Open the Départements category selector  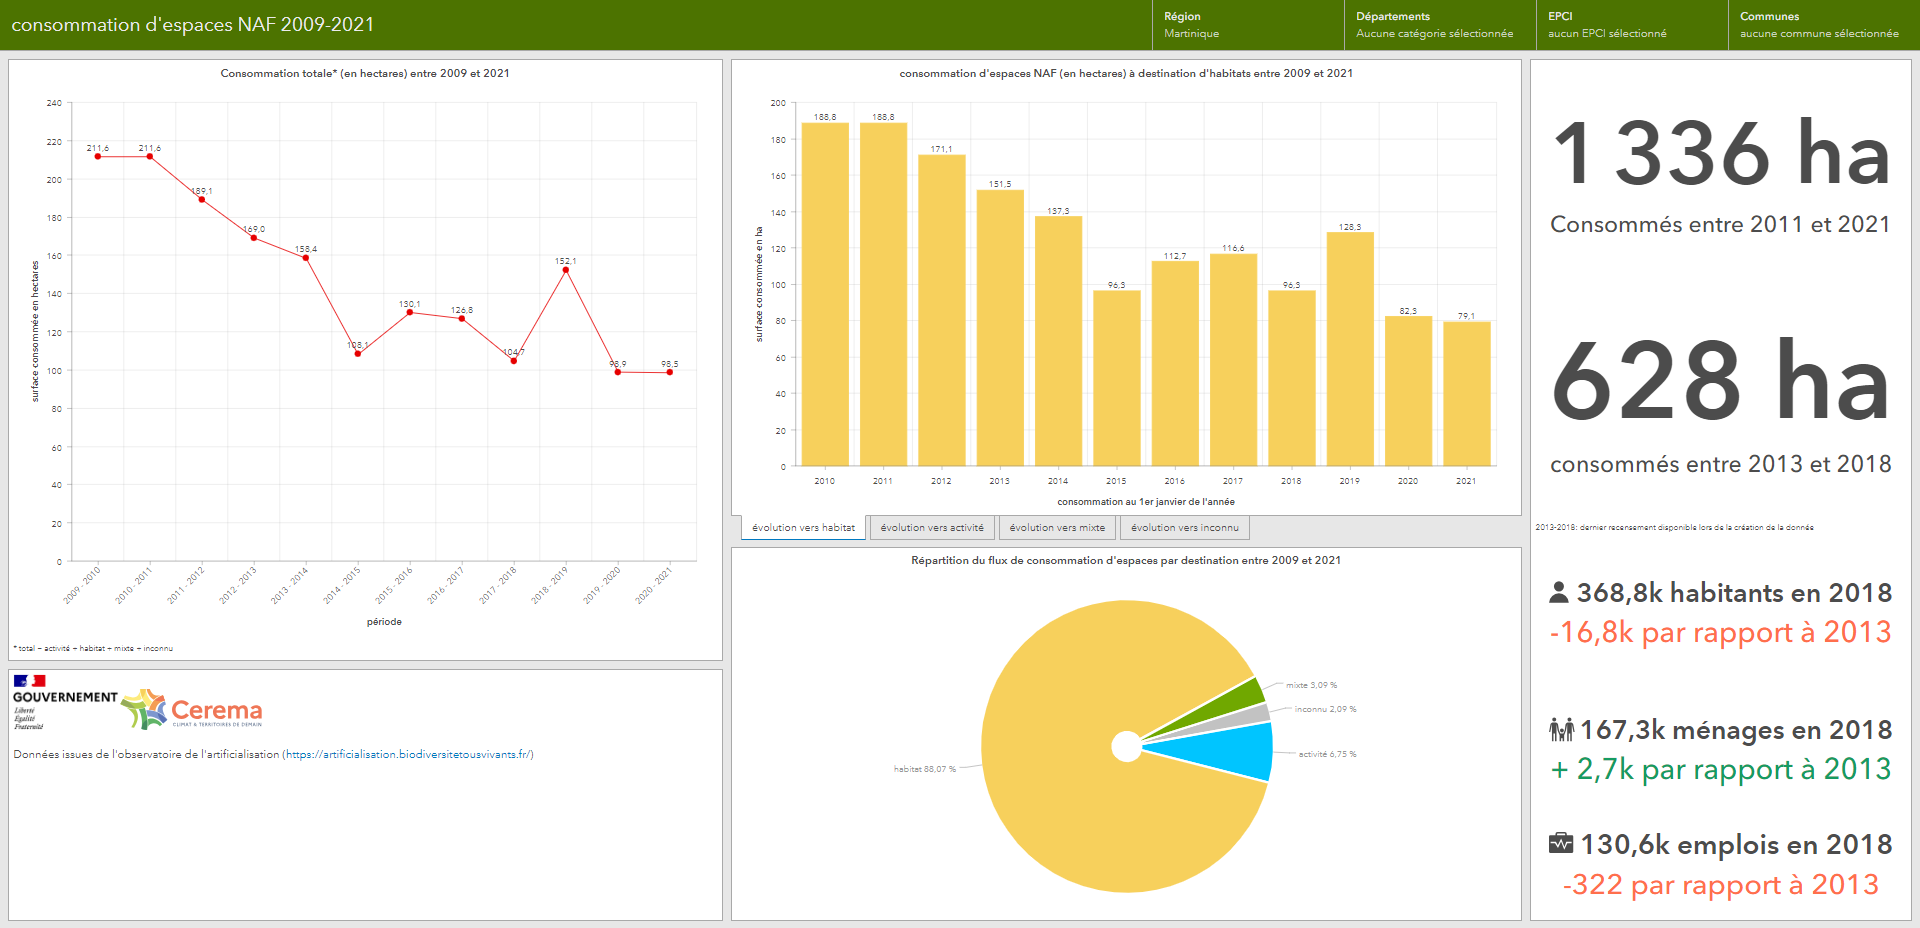tap(1439, 25)
